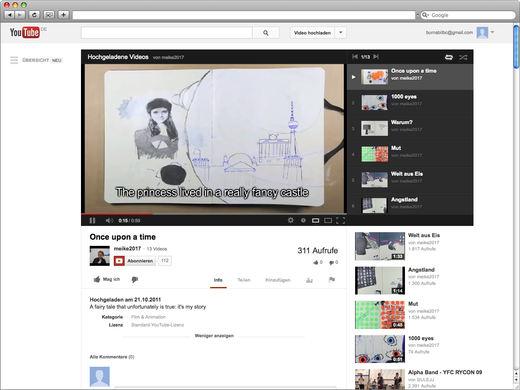Open dropdown arrow next to Video hochladen

341,33
